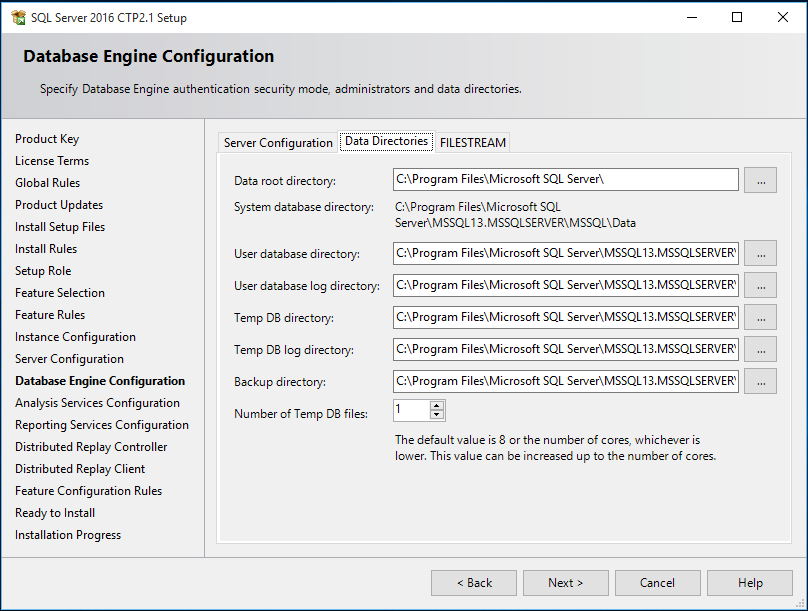The width and height of the screenshot is (808, 611).
Task: Decrease Number of Temp DB files
Action: coord(437,415)
